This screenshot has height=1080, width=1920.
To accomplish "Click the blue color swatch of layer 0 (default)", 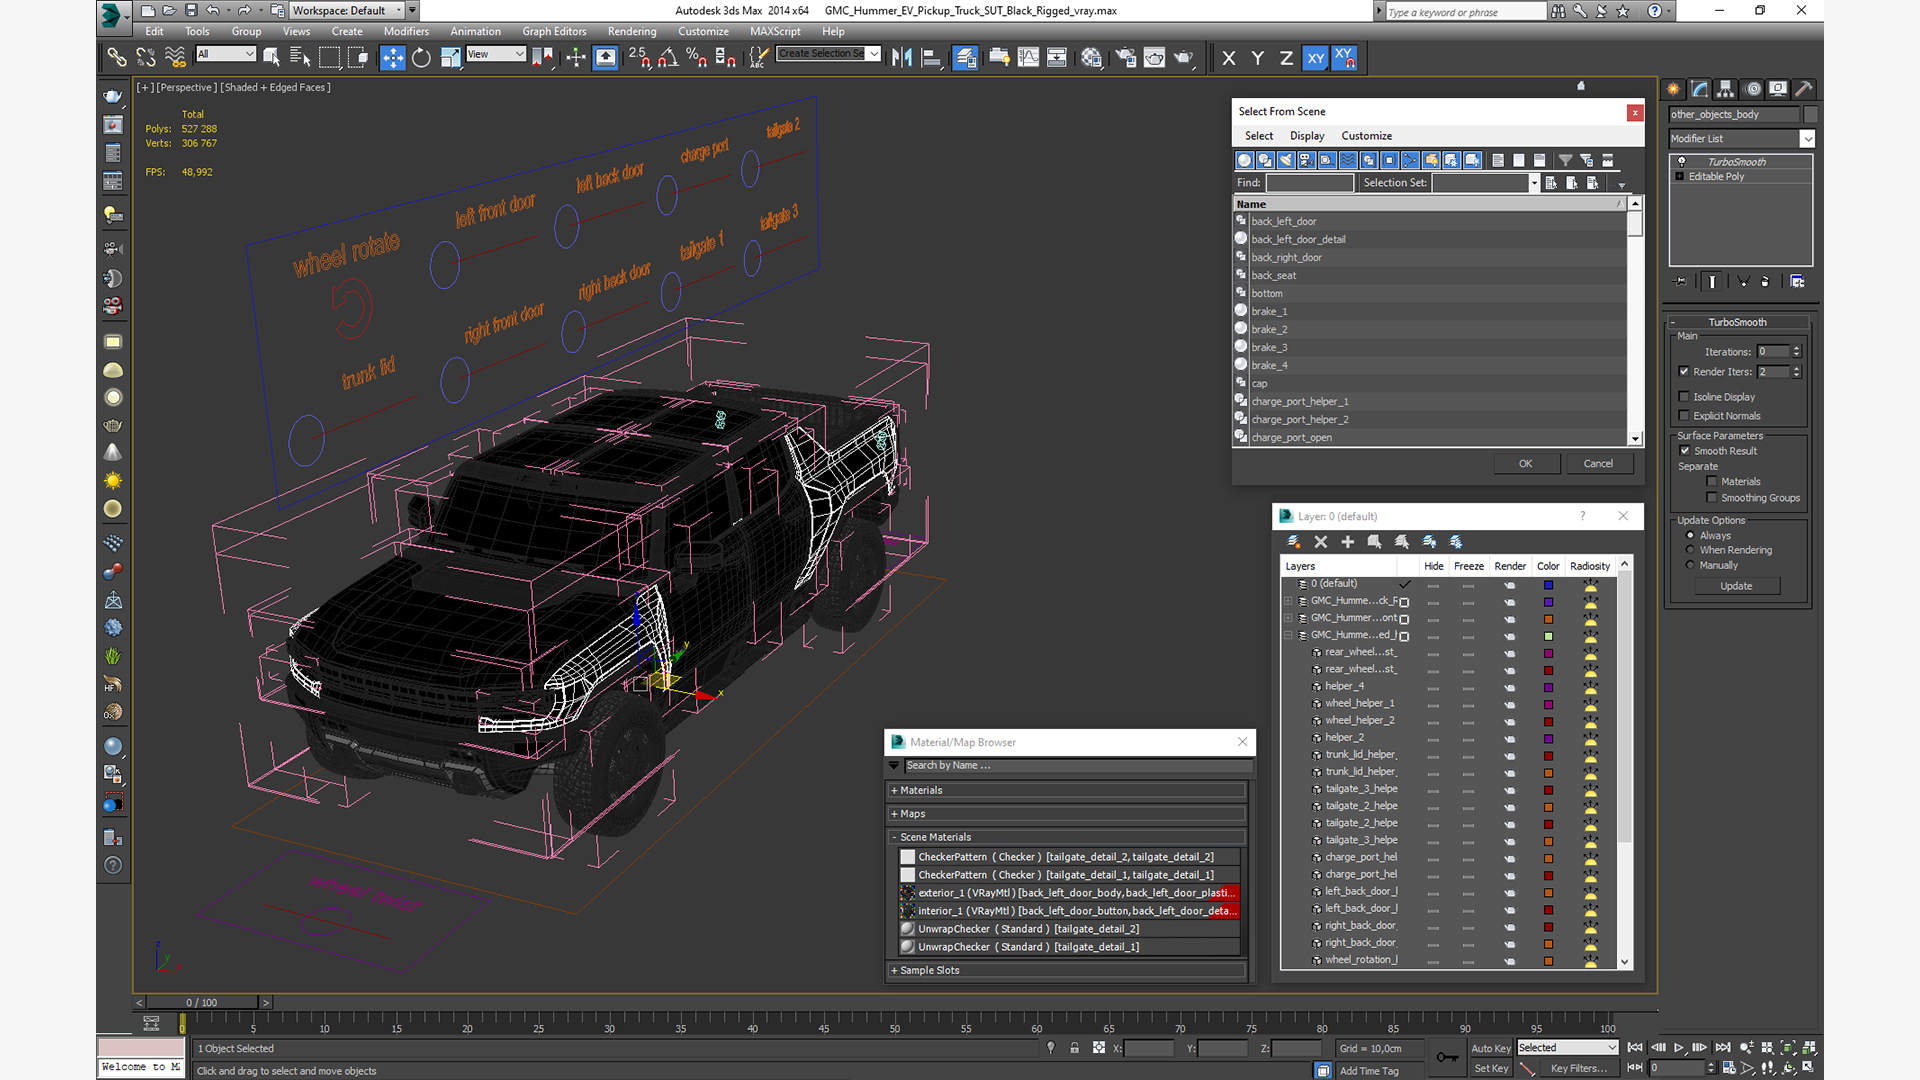I will [1548, 585].
